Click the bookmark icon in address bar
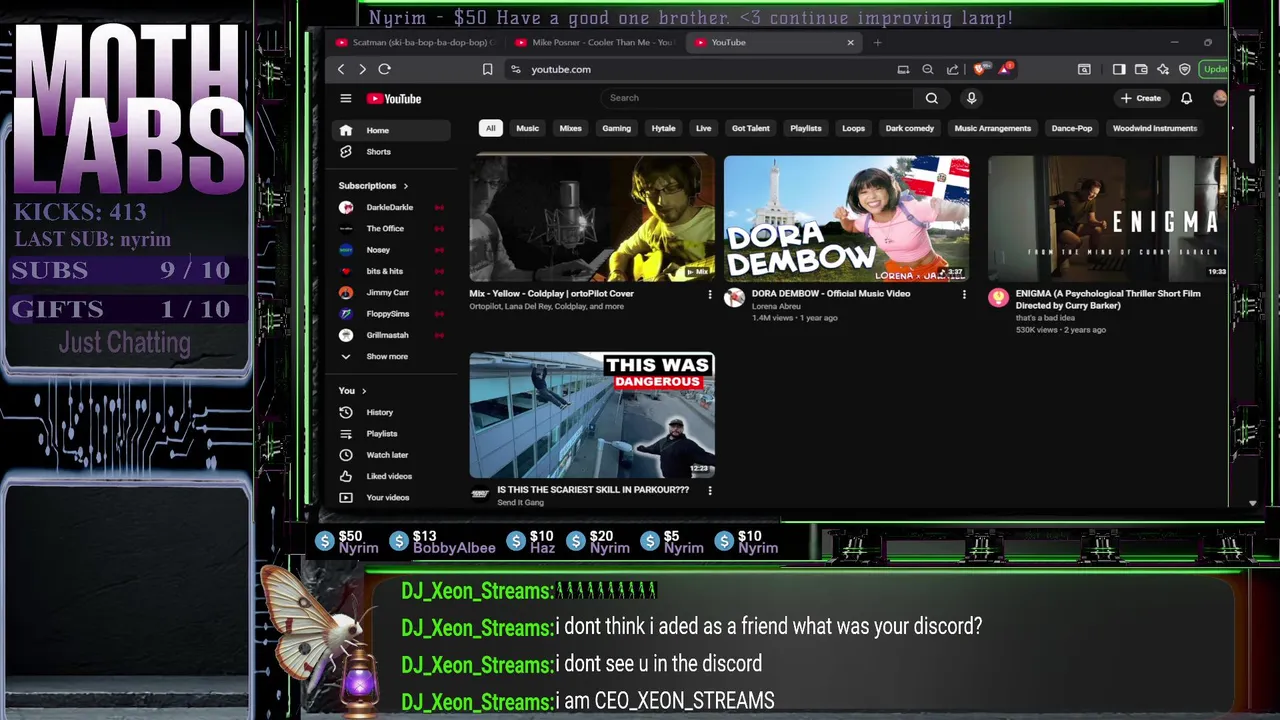The width and height of the screenshot is (1280, 720). click(487, 69)
